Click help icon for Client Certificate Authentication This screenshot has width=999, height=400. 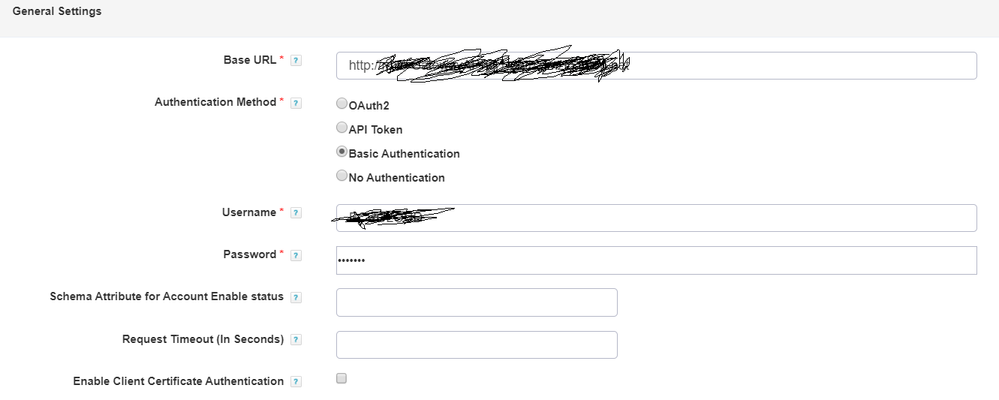point(296,382)
